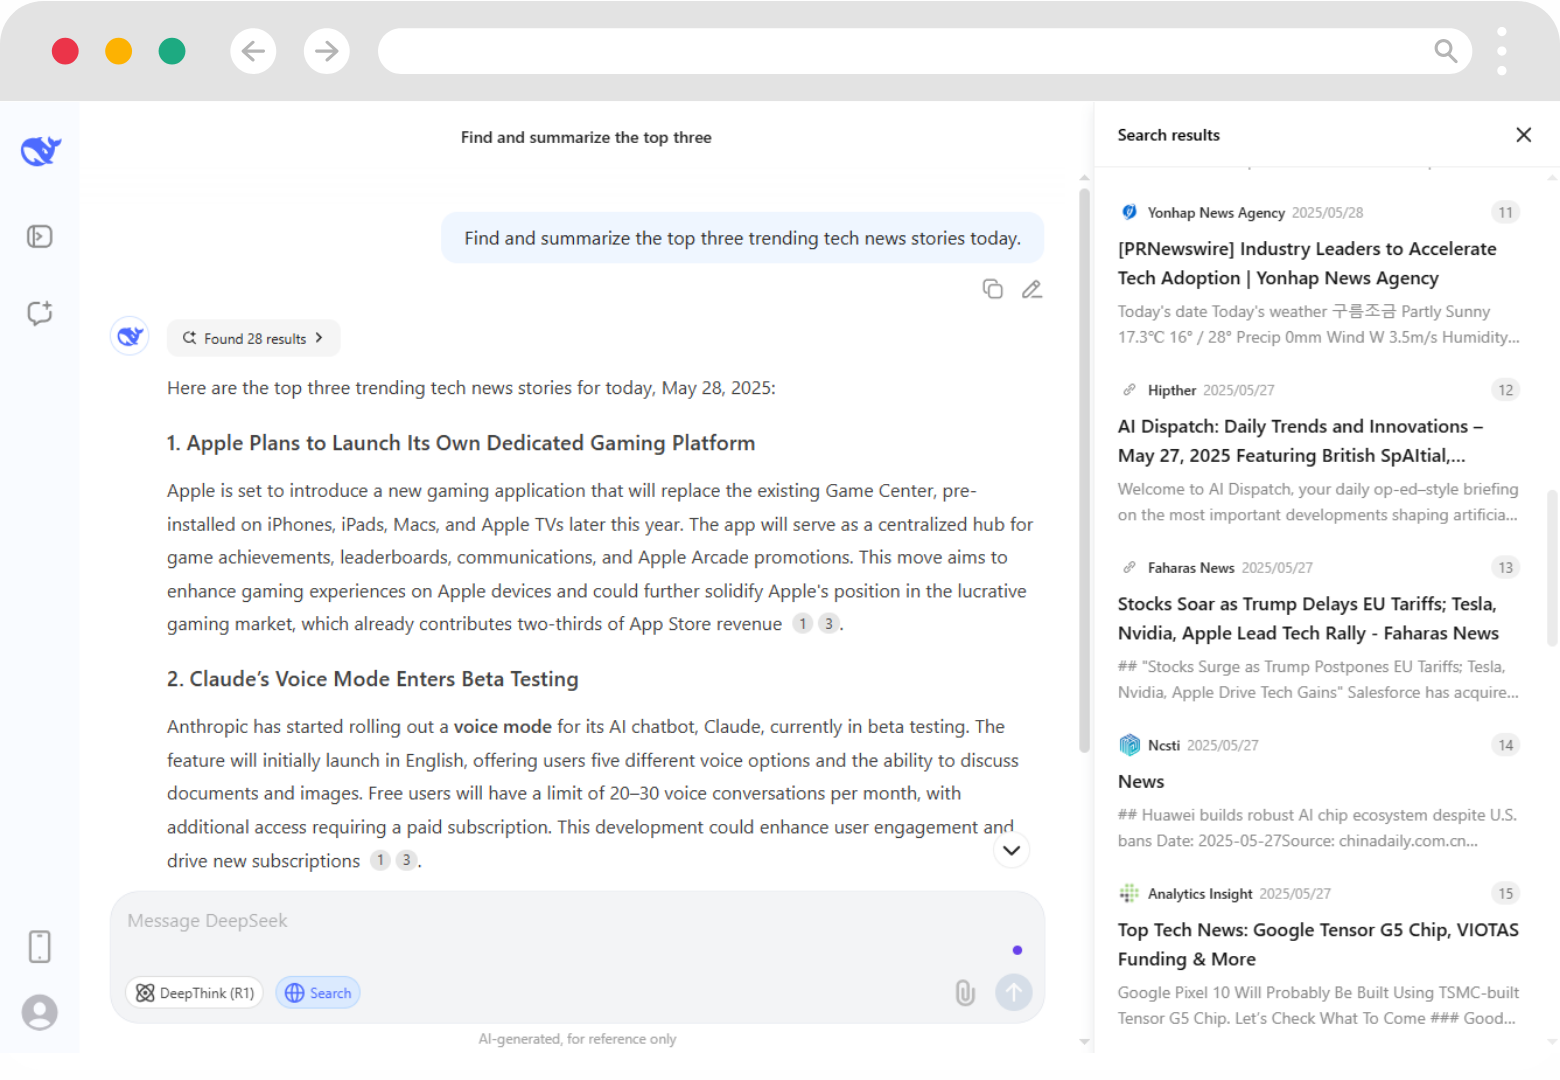Open the Yonhap PRNewswire Industry Leaders result
Viewport: 1560px width, 1080px height.
[x=1318, y=275]
